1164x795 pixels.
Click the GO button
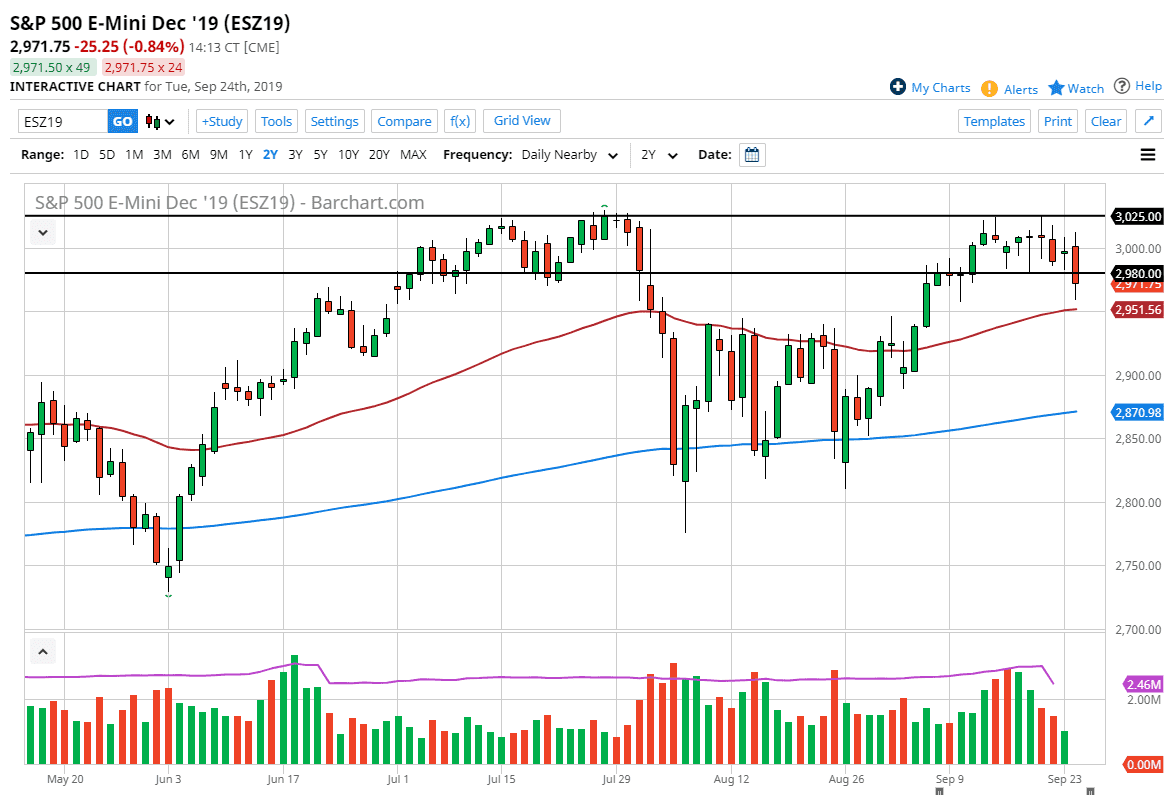pyautogui.click(x=120, y=120)
